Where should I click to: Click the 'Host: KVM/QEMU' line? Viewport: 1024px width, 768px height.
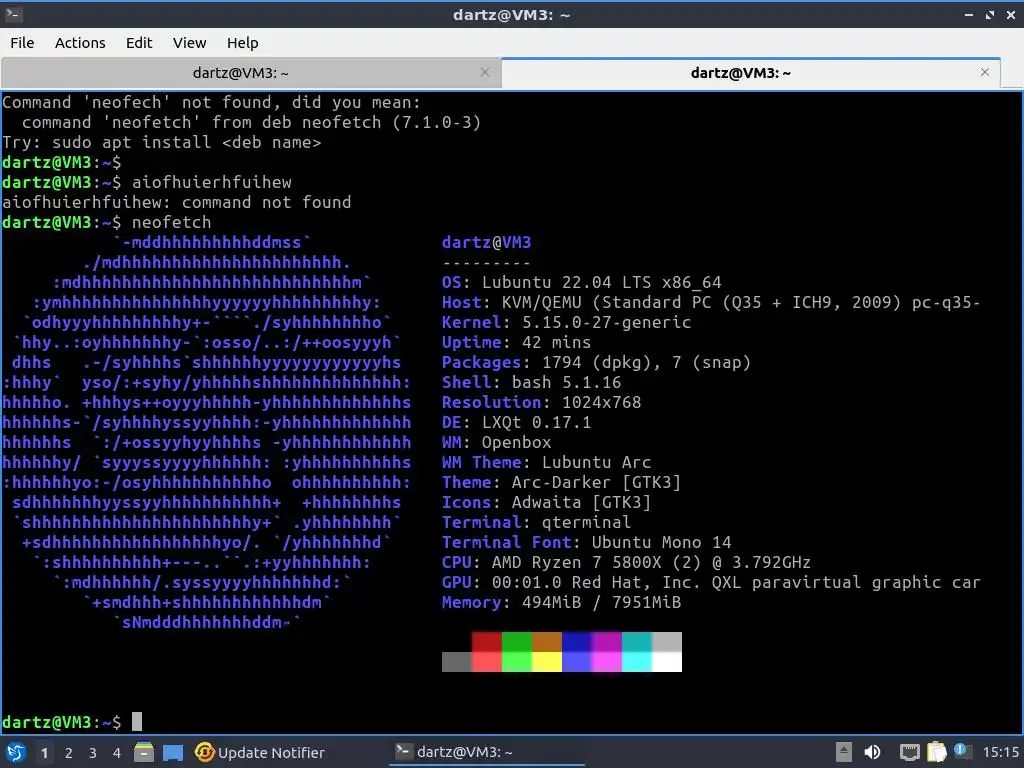tap(711, 302)
